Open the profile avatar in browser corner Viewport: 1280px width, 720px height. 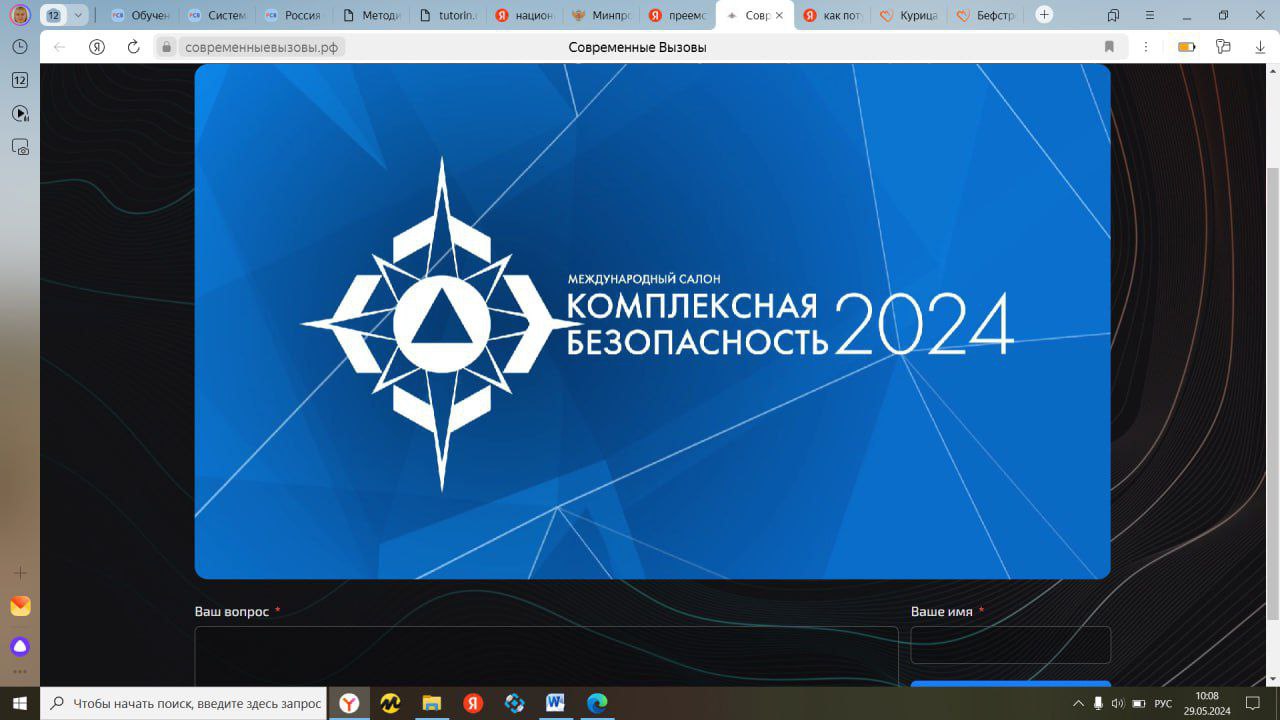[x=20, y=15]
